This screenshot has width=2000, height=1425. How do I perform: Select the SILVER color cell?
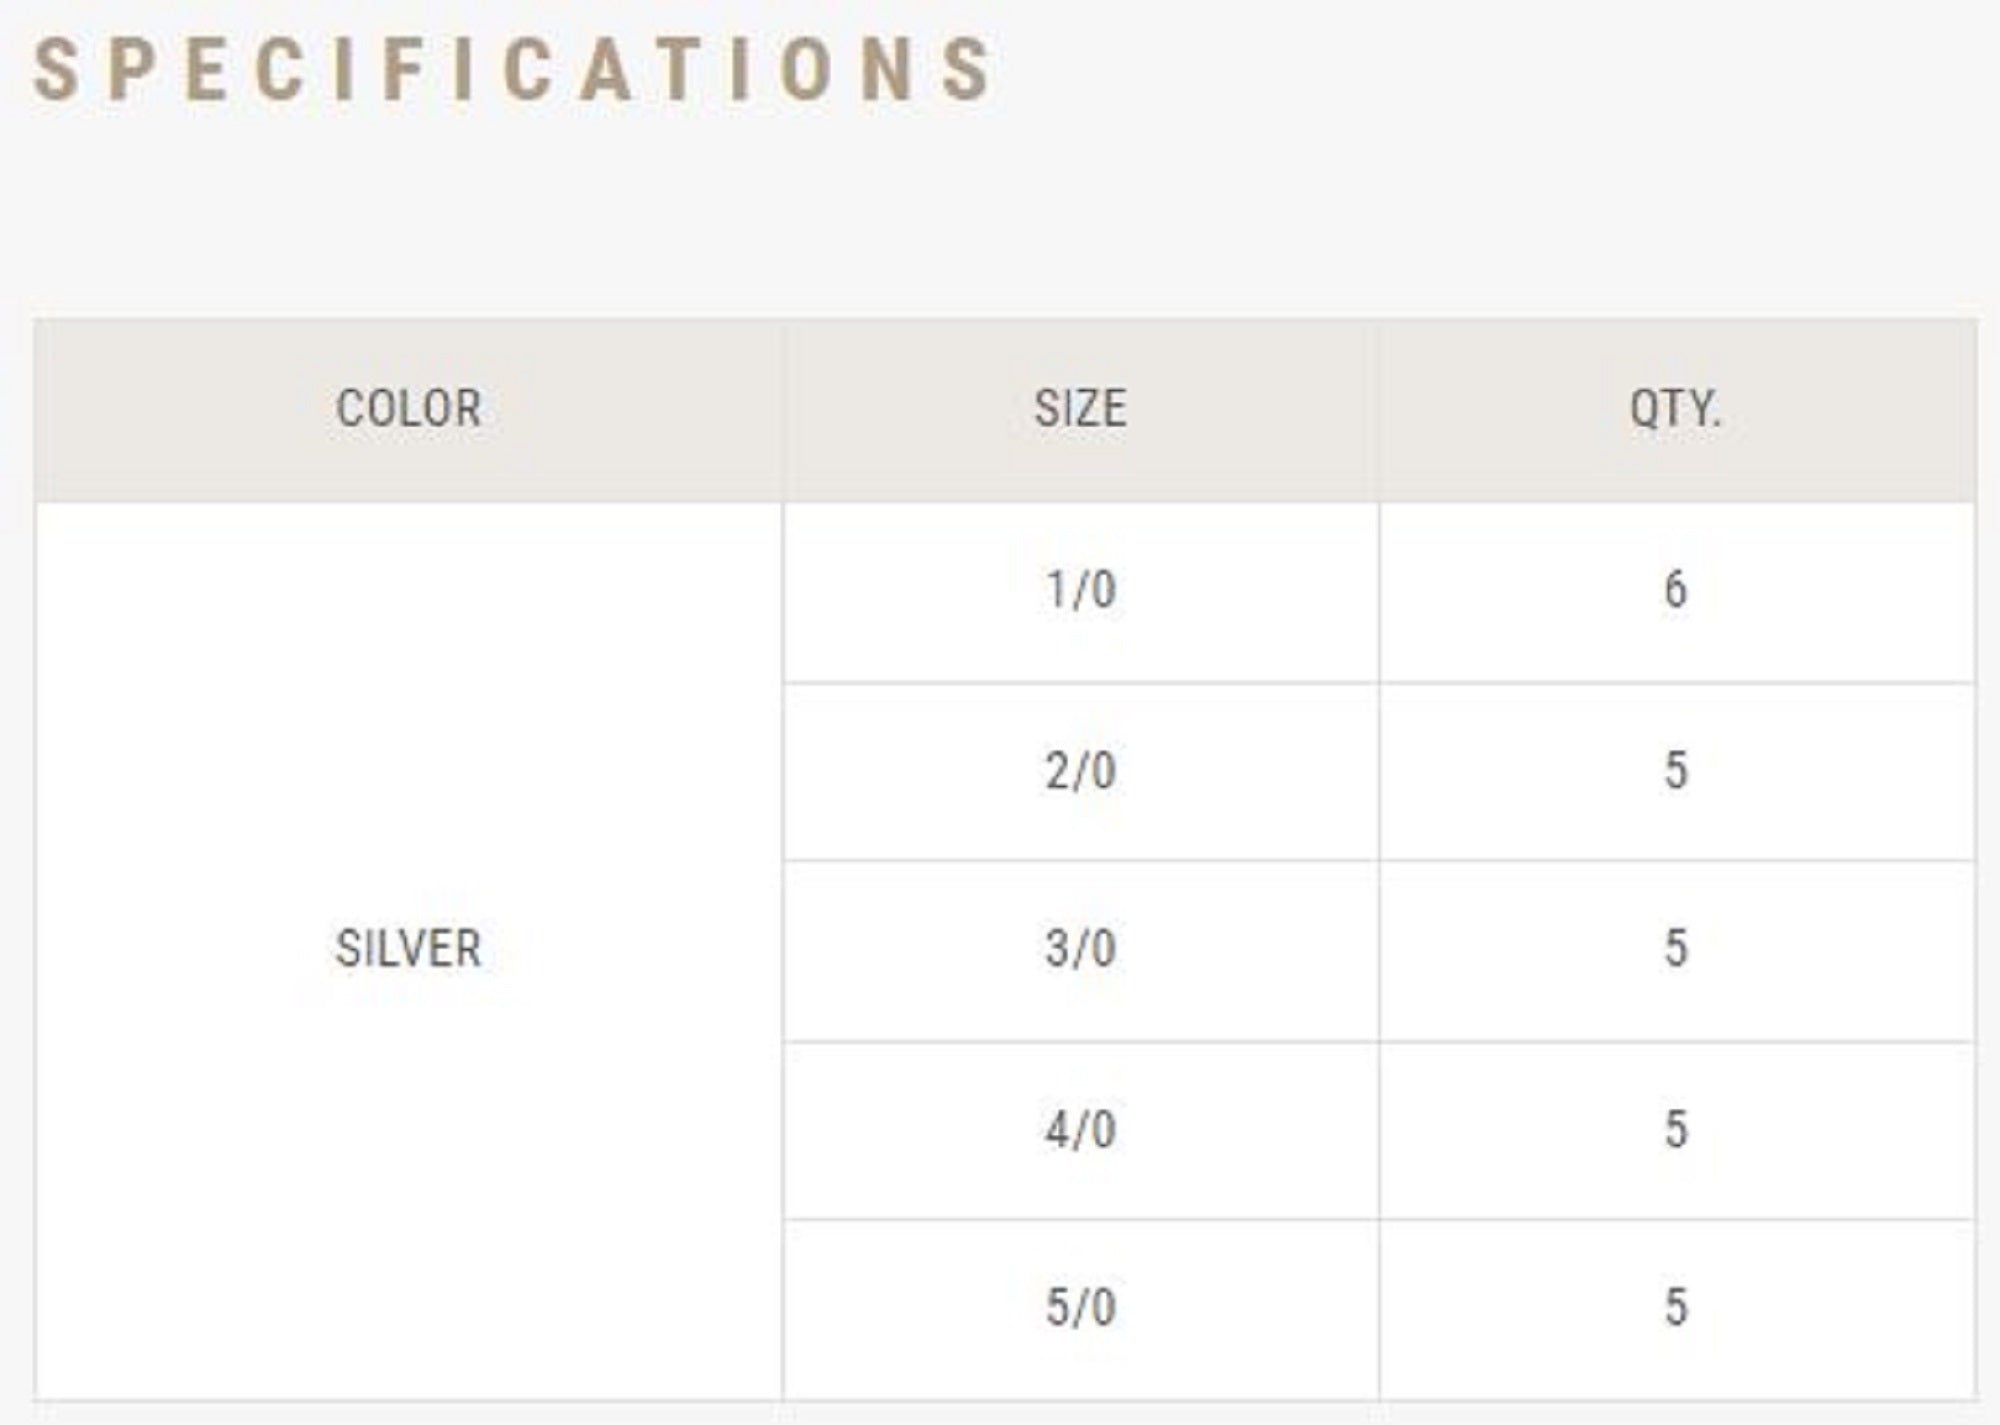(408, 948)
